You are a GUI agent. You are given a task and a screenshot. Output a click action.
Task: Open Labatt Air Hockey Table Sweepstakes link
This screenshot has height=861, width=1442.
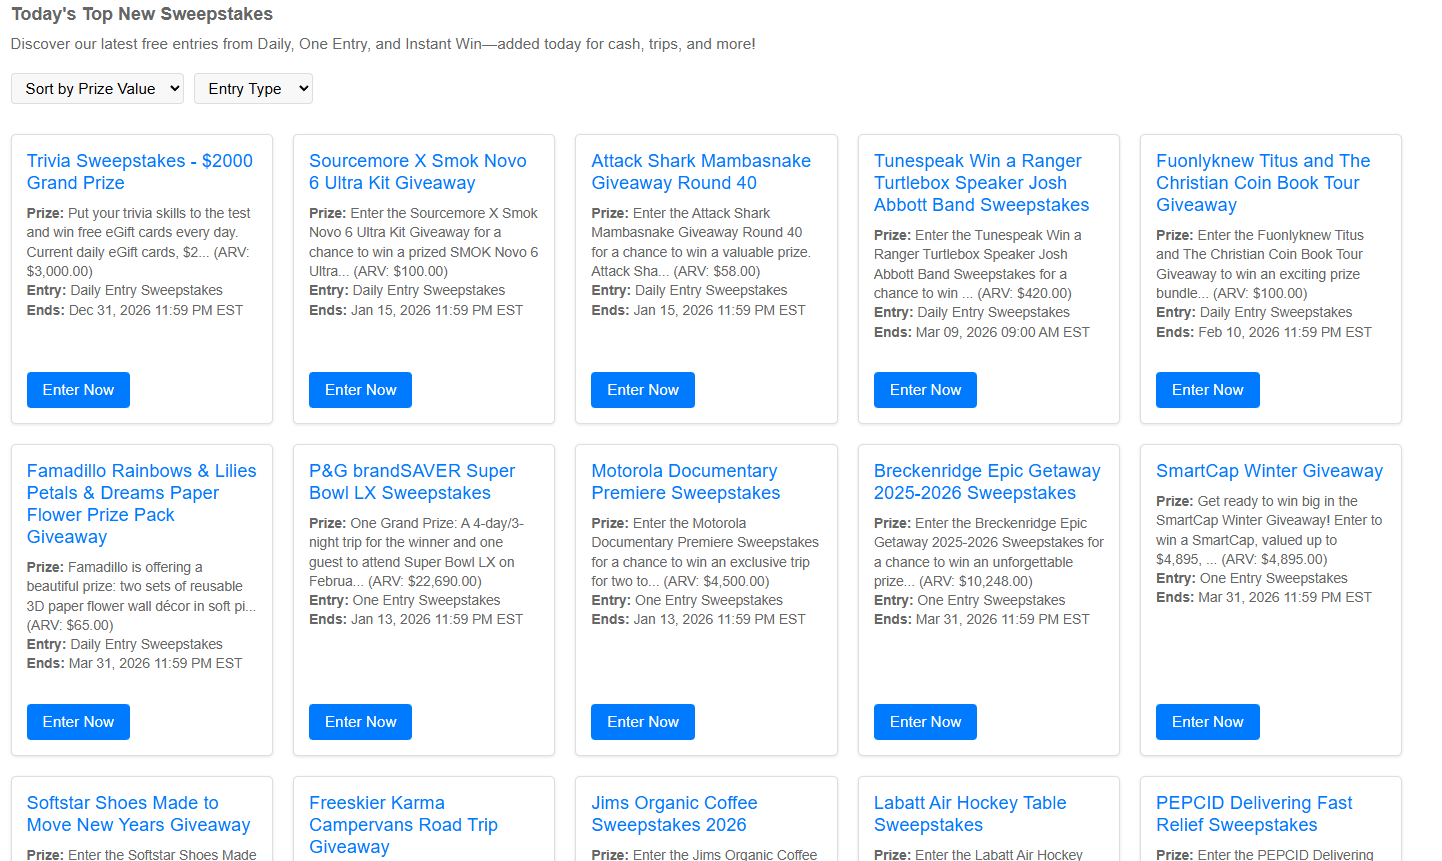(x=969, y=814)
